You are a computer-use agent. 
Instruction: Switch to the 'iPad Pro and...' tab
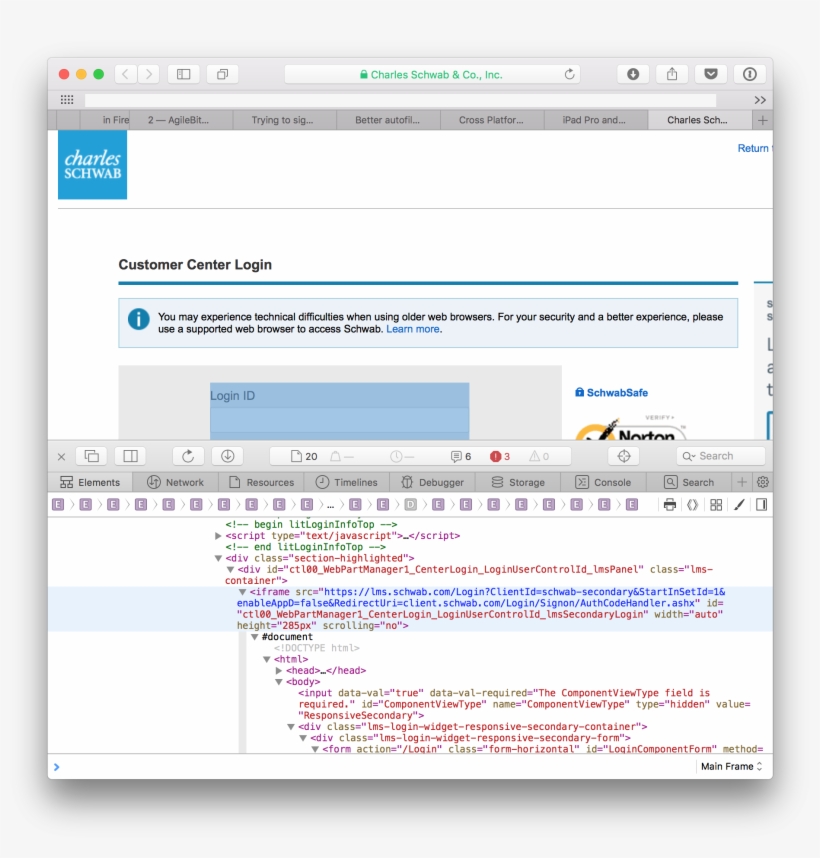[x=594, y=120]
